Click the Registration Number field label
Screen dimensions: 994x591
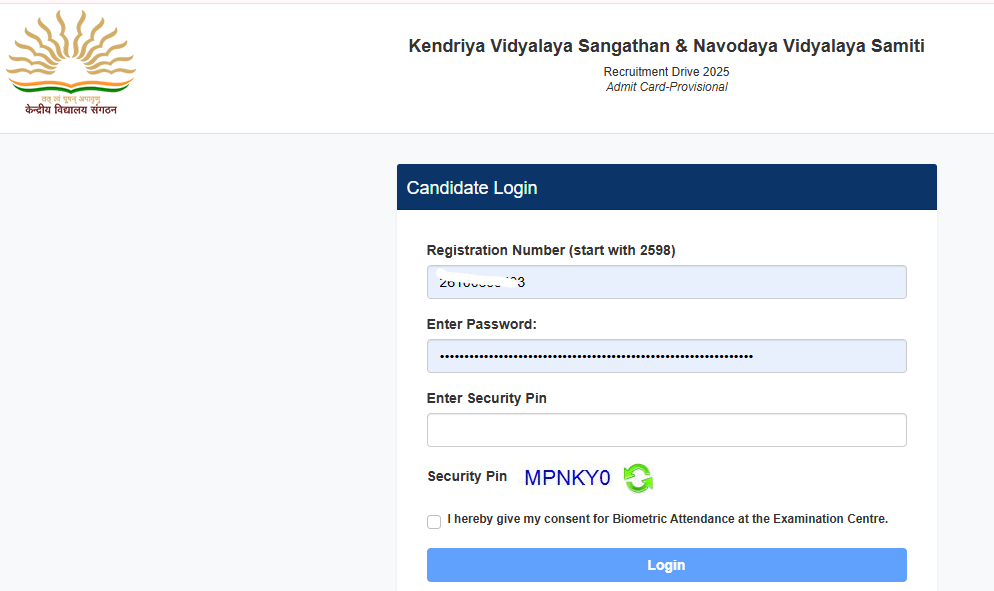(551, 251)
